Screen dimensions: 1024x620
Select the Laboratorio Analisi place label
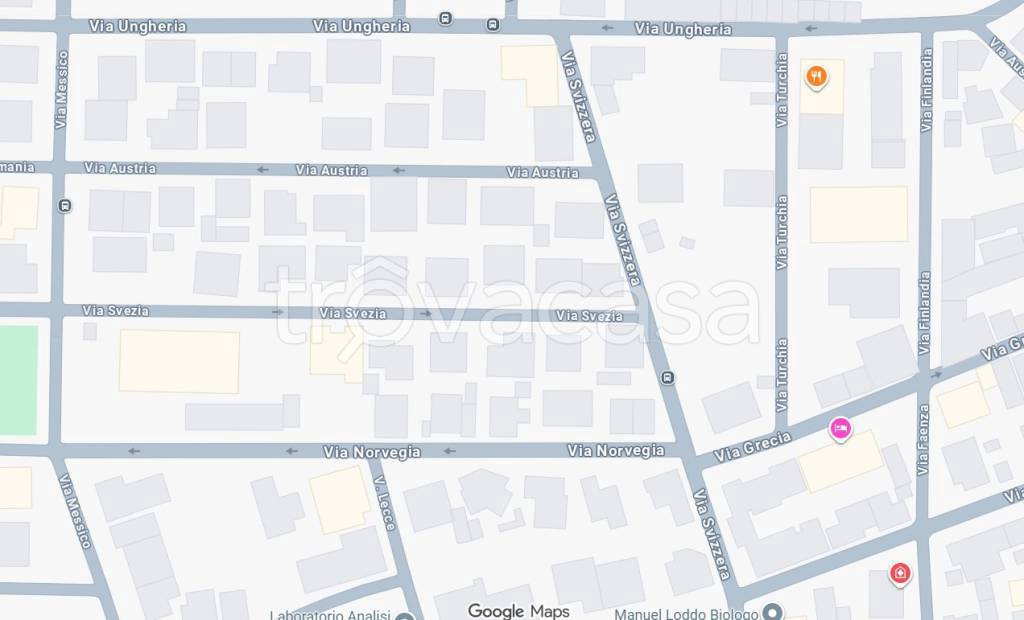click(x=330, y=615)
